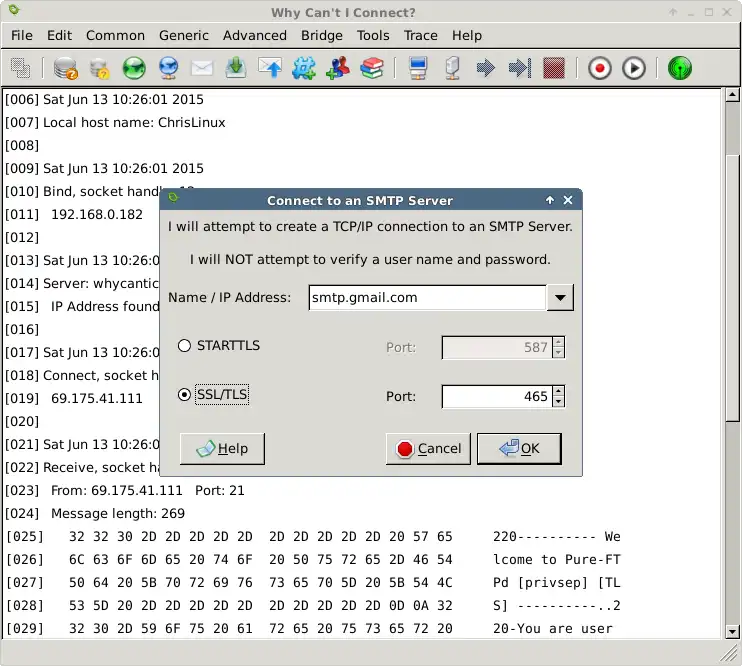Click up arrow on STARTTLS port 587
The image size is (742, 666).
[558, 342]
